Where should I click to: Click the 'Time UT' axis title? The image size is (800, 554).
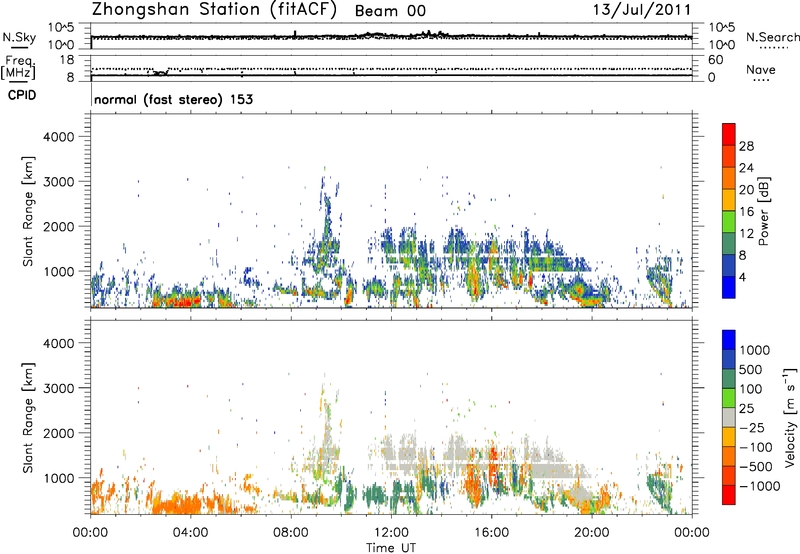[x=391, y=548]
